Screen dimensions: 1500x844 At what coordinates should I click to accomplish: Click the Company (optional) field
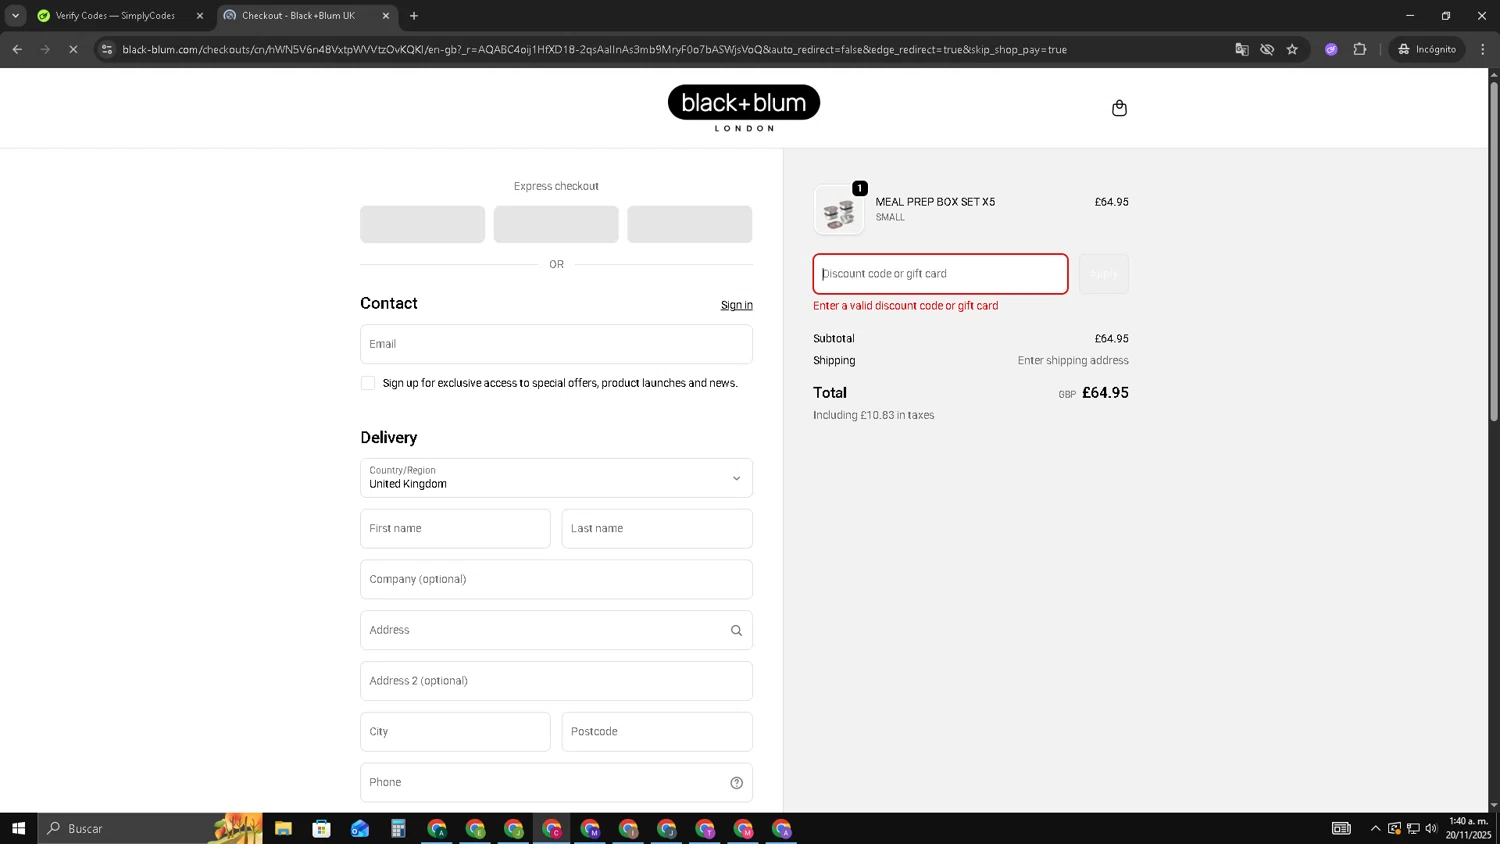556,580
